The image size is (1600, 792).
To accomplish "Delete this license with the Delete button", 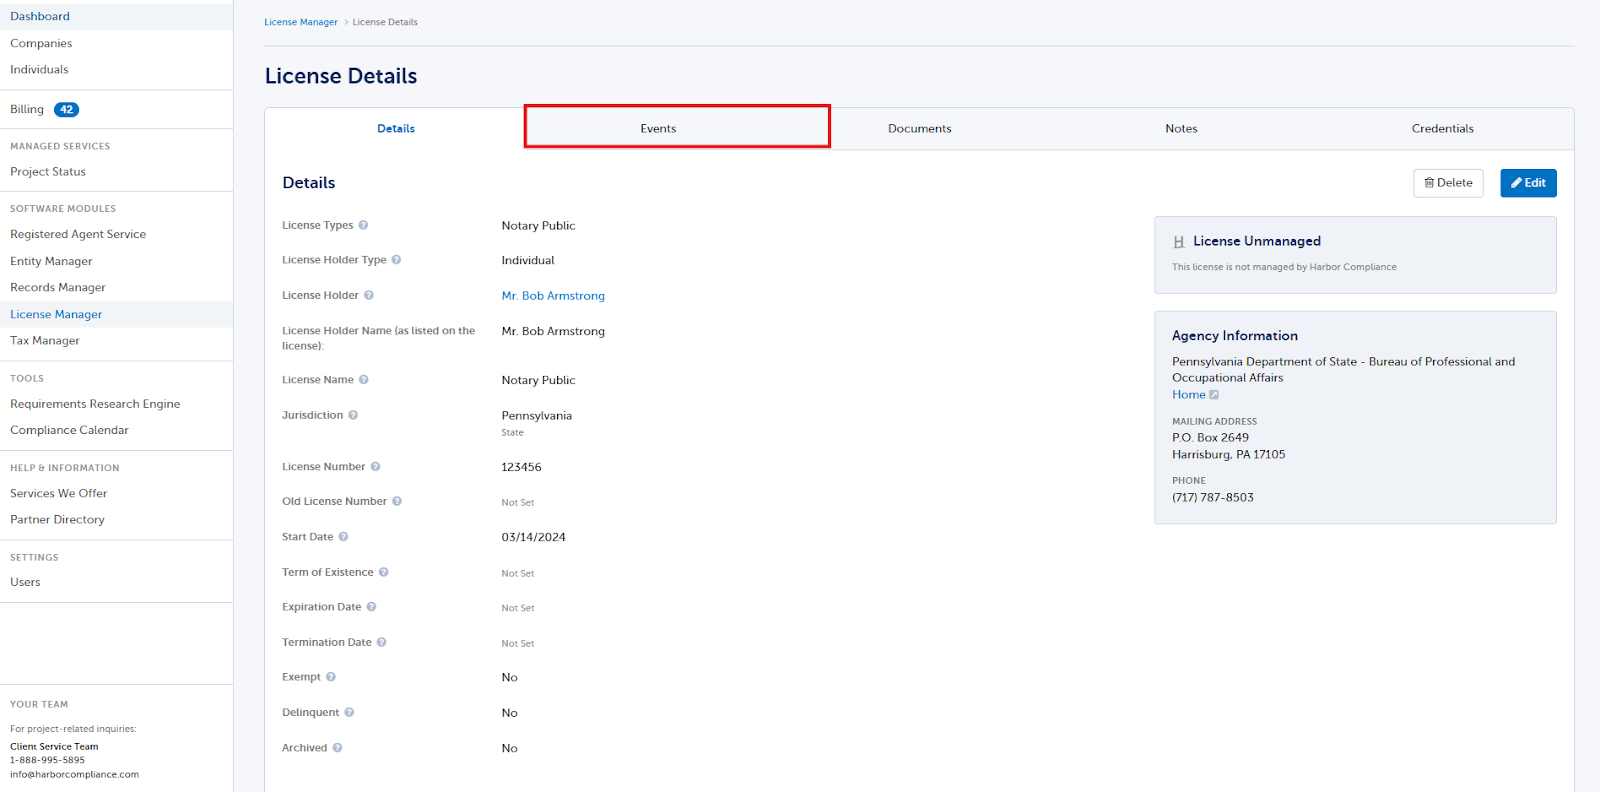I will 1448,183.
